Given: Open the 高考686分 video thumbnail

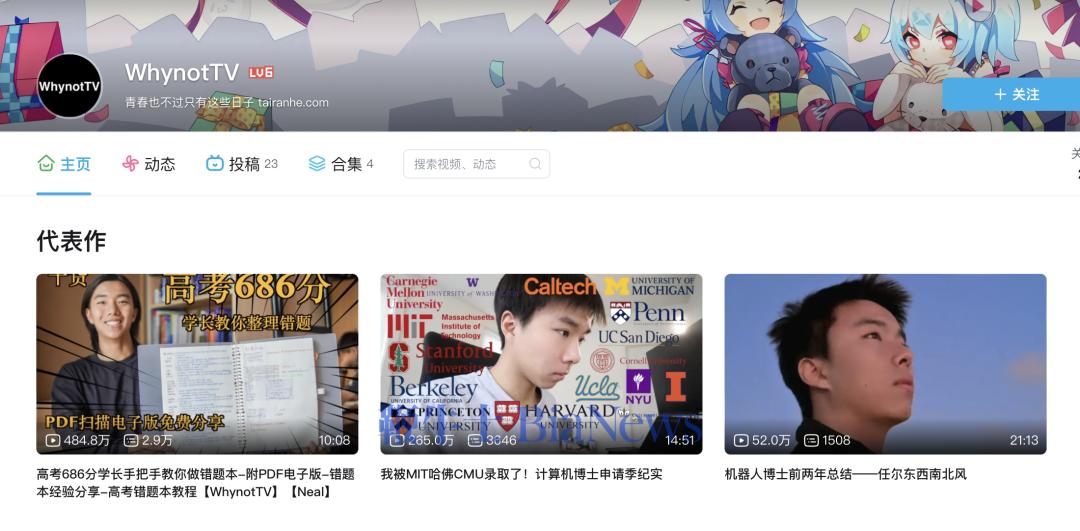Looking at the screenshot, I should pyautogui.click(x=197, y=364).
